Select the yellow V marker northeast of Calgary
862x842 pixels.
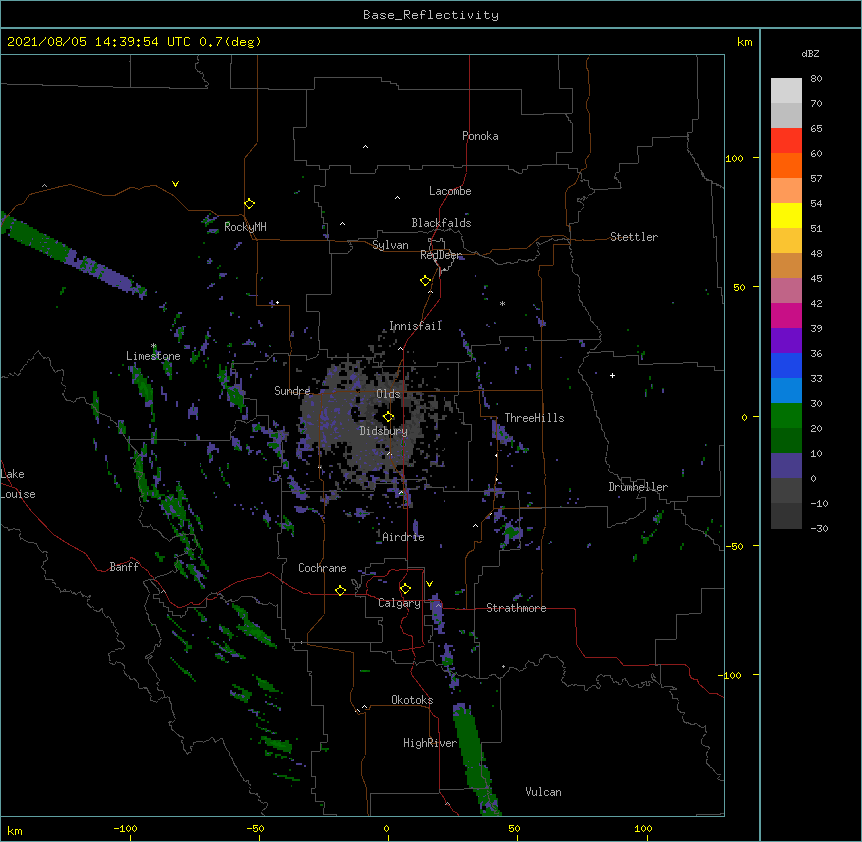(429, 584)
